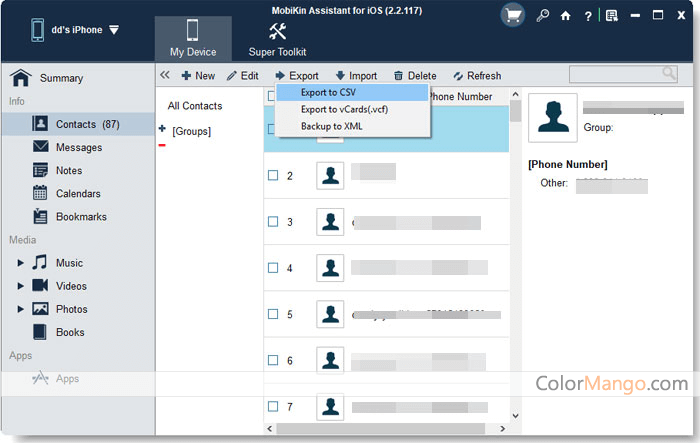This screenshot has height=443, width=700.
Task: Tick the checkbox for contact 2
Action: 273,175
